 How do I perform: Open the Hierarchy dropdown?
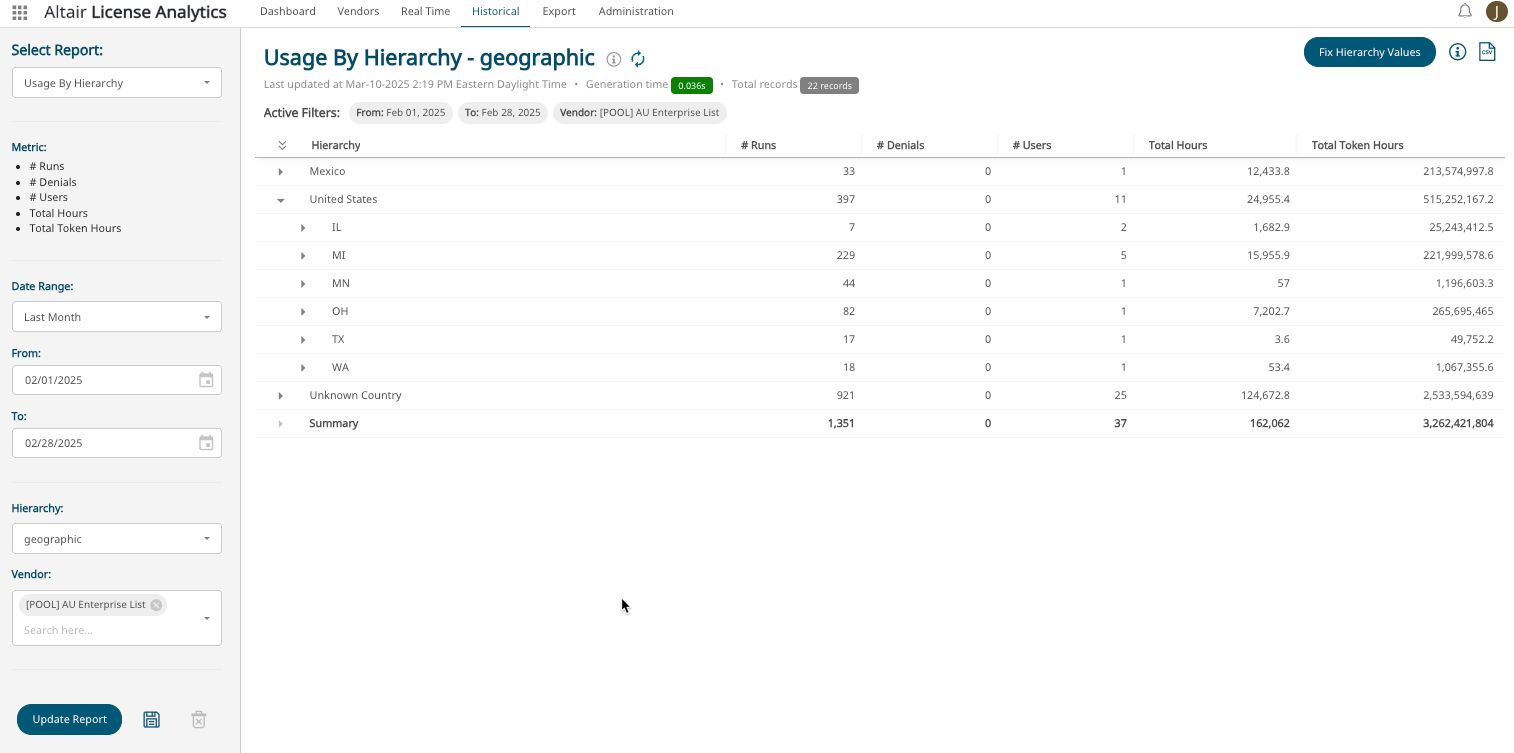click(x=117, y=539)
